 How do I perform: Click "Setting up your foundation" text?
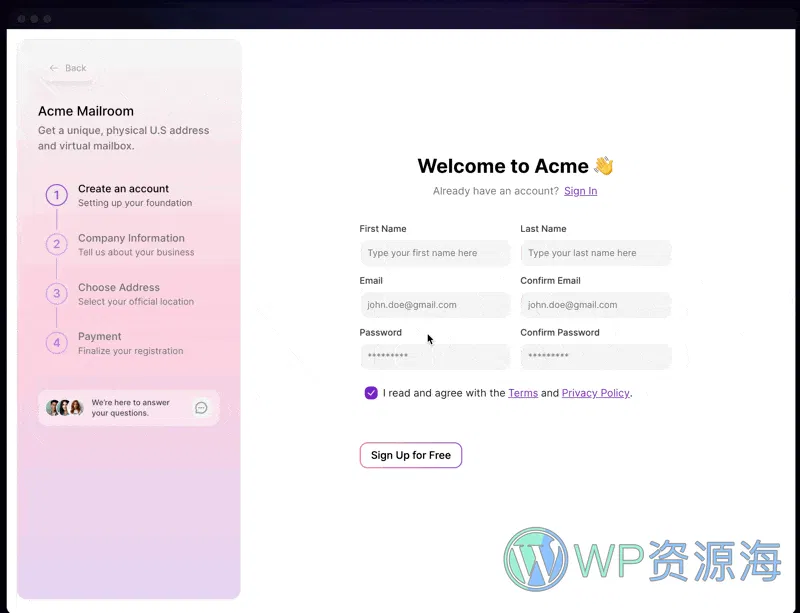(x=135, y=203)
